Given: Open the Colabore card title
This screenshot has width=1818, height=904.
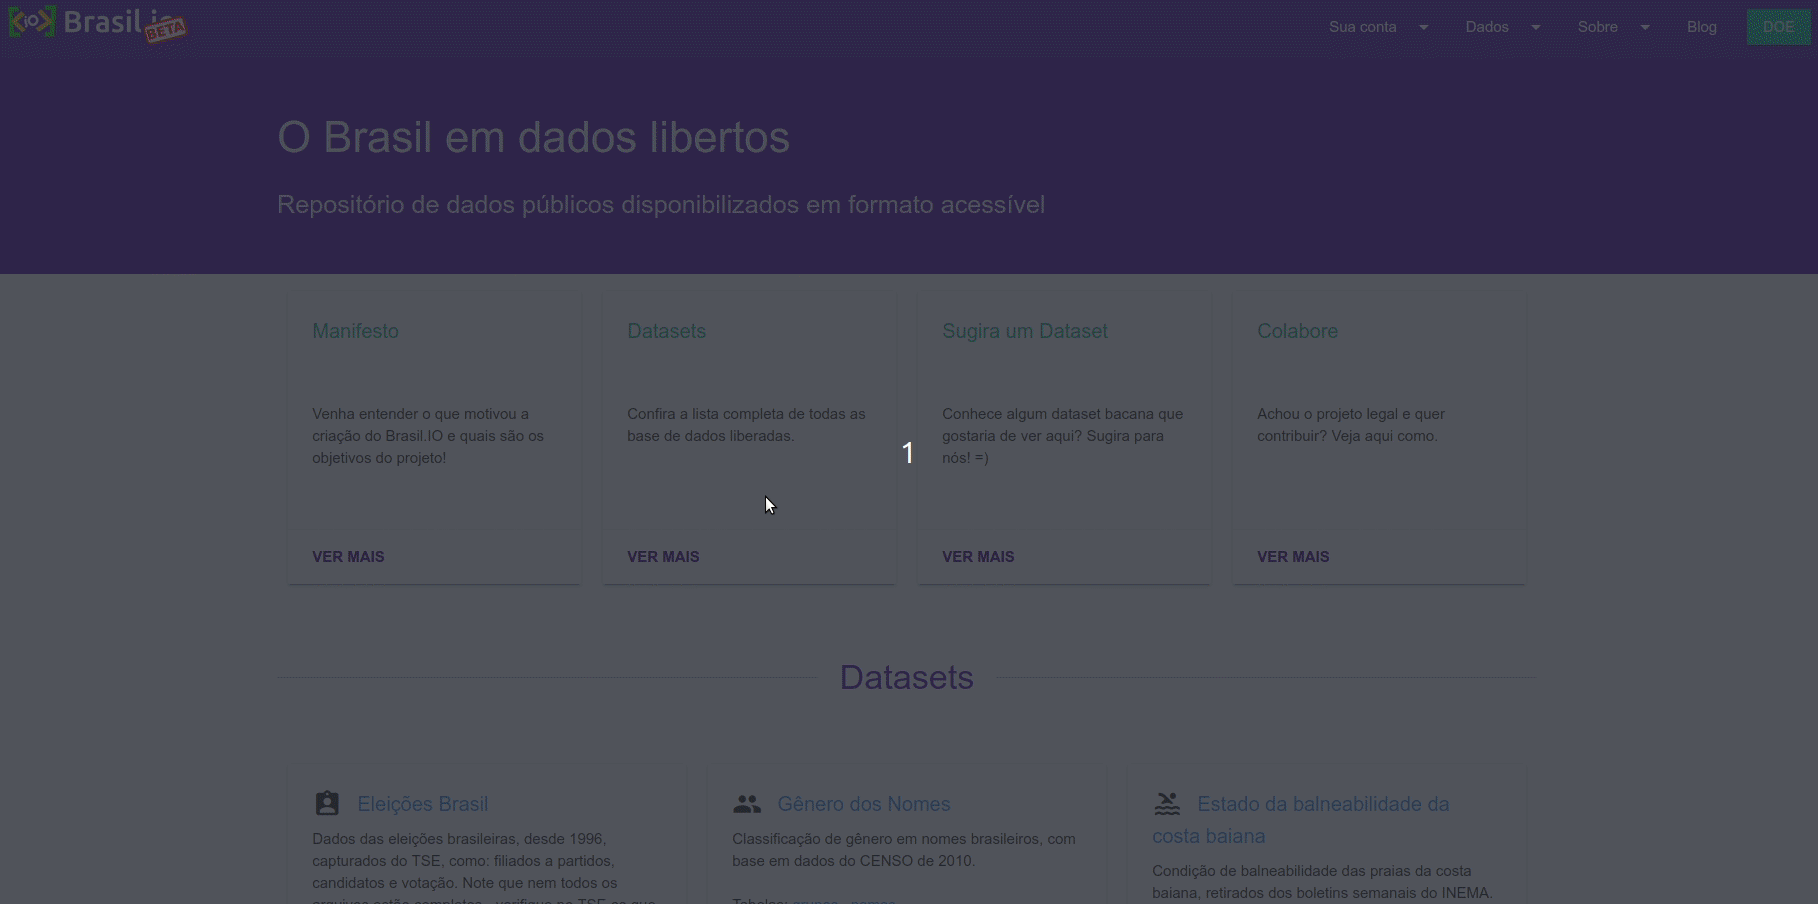Looking at the screenshot, I should click(x=1297, y=331).
